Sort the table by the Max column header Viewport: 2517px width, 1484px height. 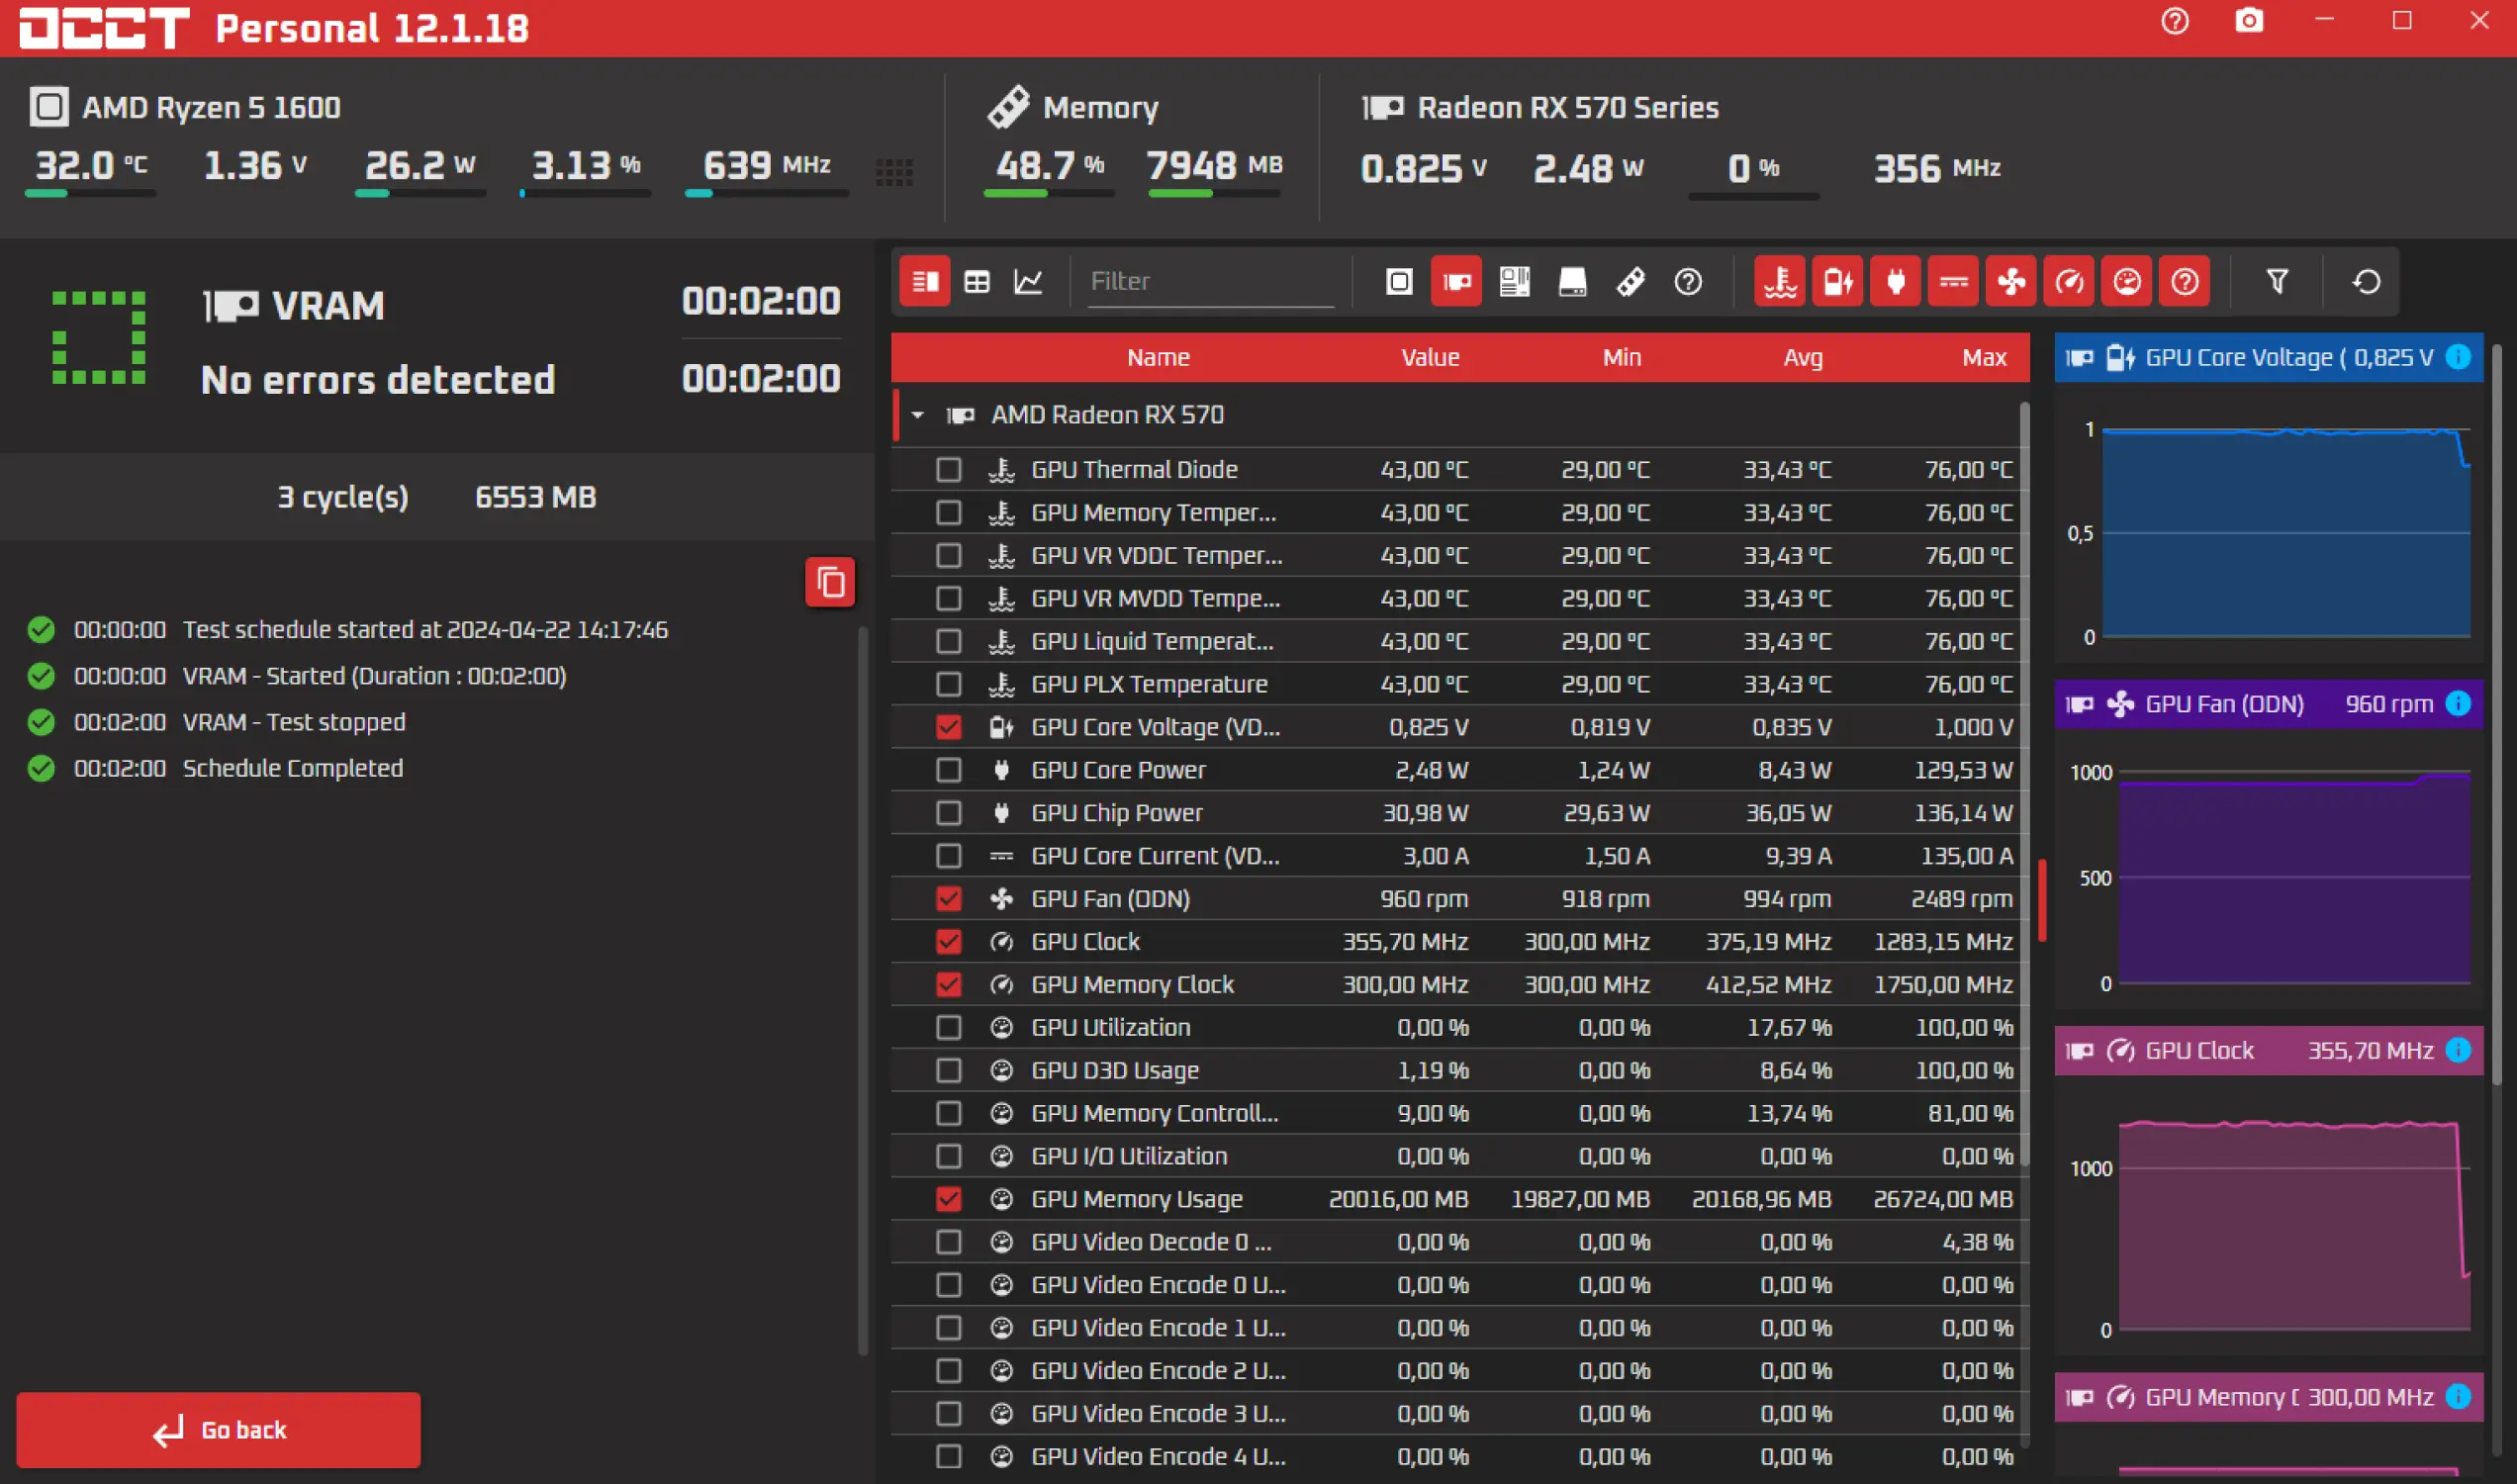pos(1984,357)
